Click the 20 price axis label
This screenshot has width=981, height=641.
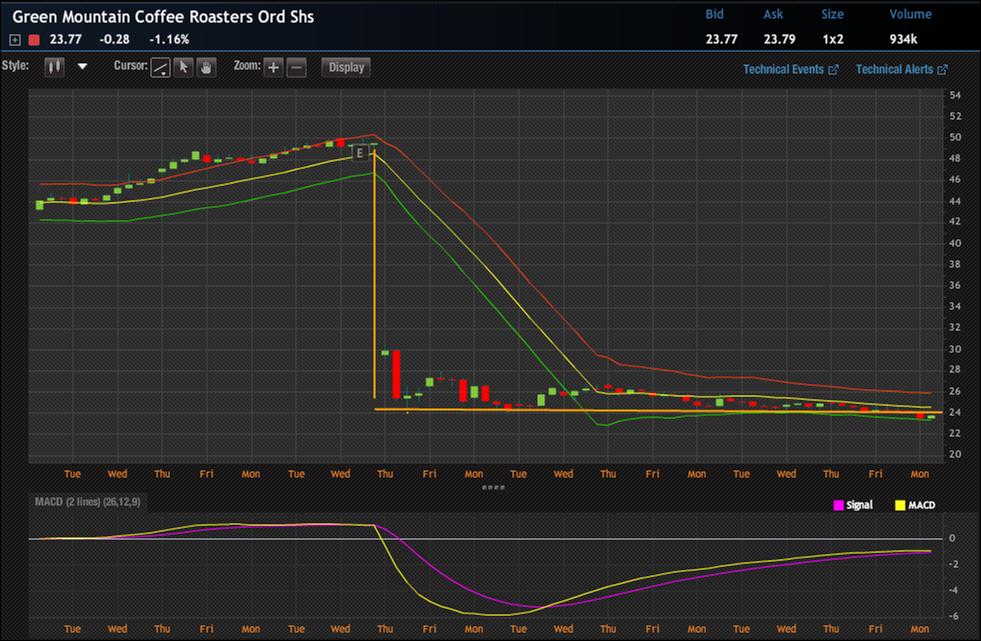(x=955, y=454)
